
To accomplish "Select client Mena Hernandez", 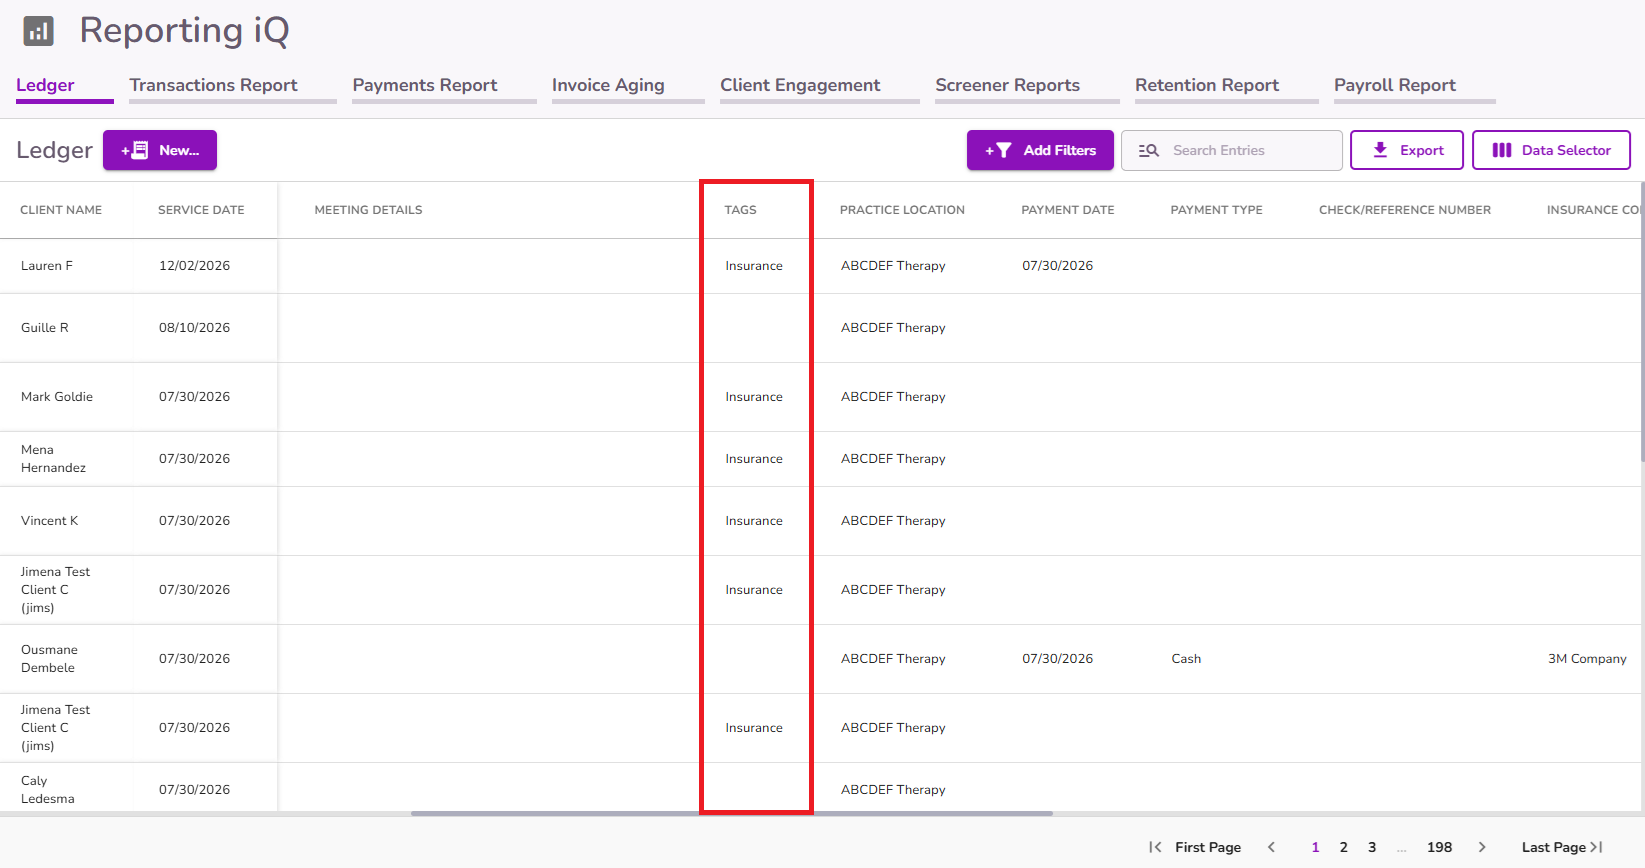I will point(53,459).
